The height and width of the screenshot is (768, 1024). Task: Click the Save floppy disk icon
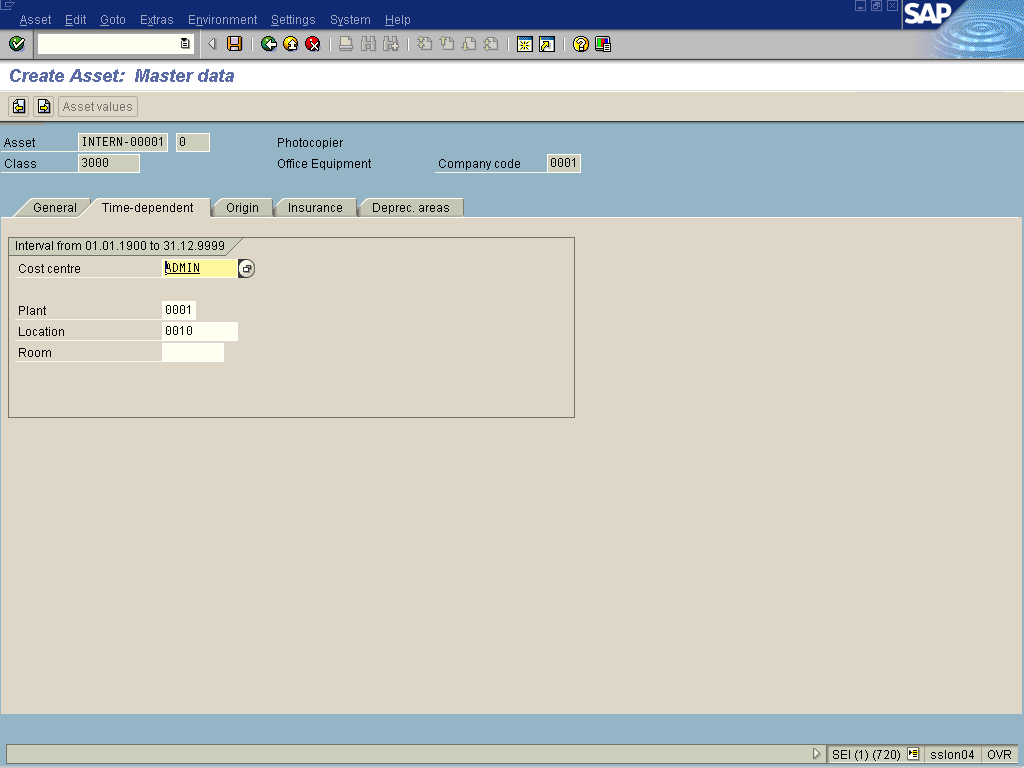coord(234,44)
